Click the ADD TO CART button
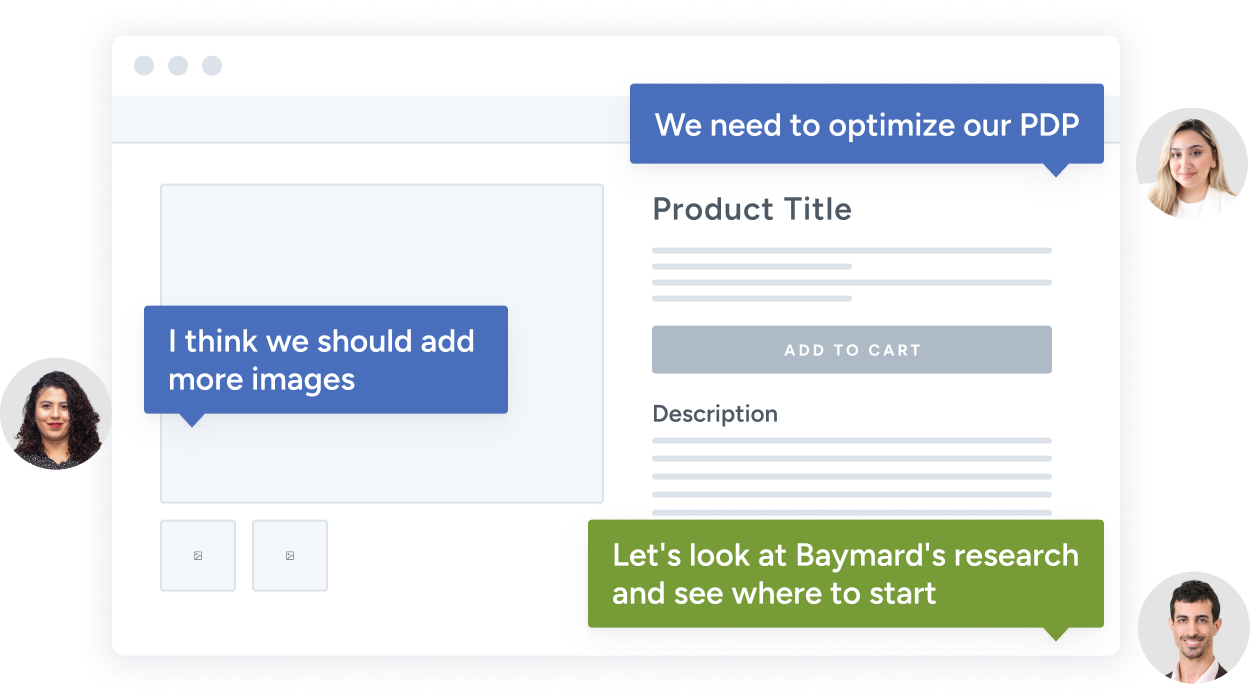 [851, 350]
